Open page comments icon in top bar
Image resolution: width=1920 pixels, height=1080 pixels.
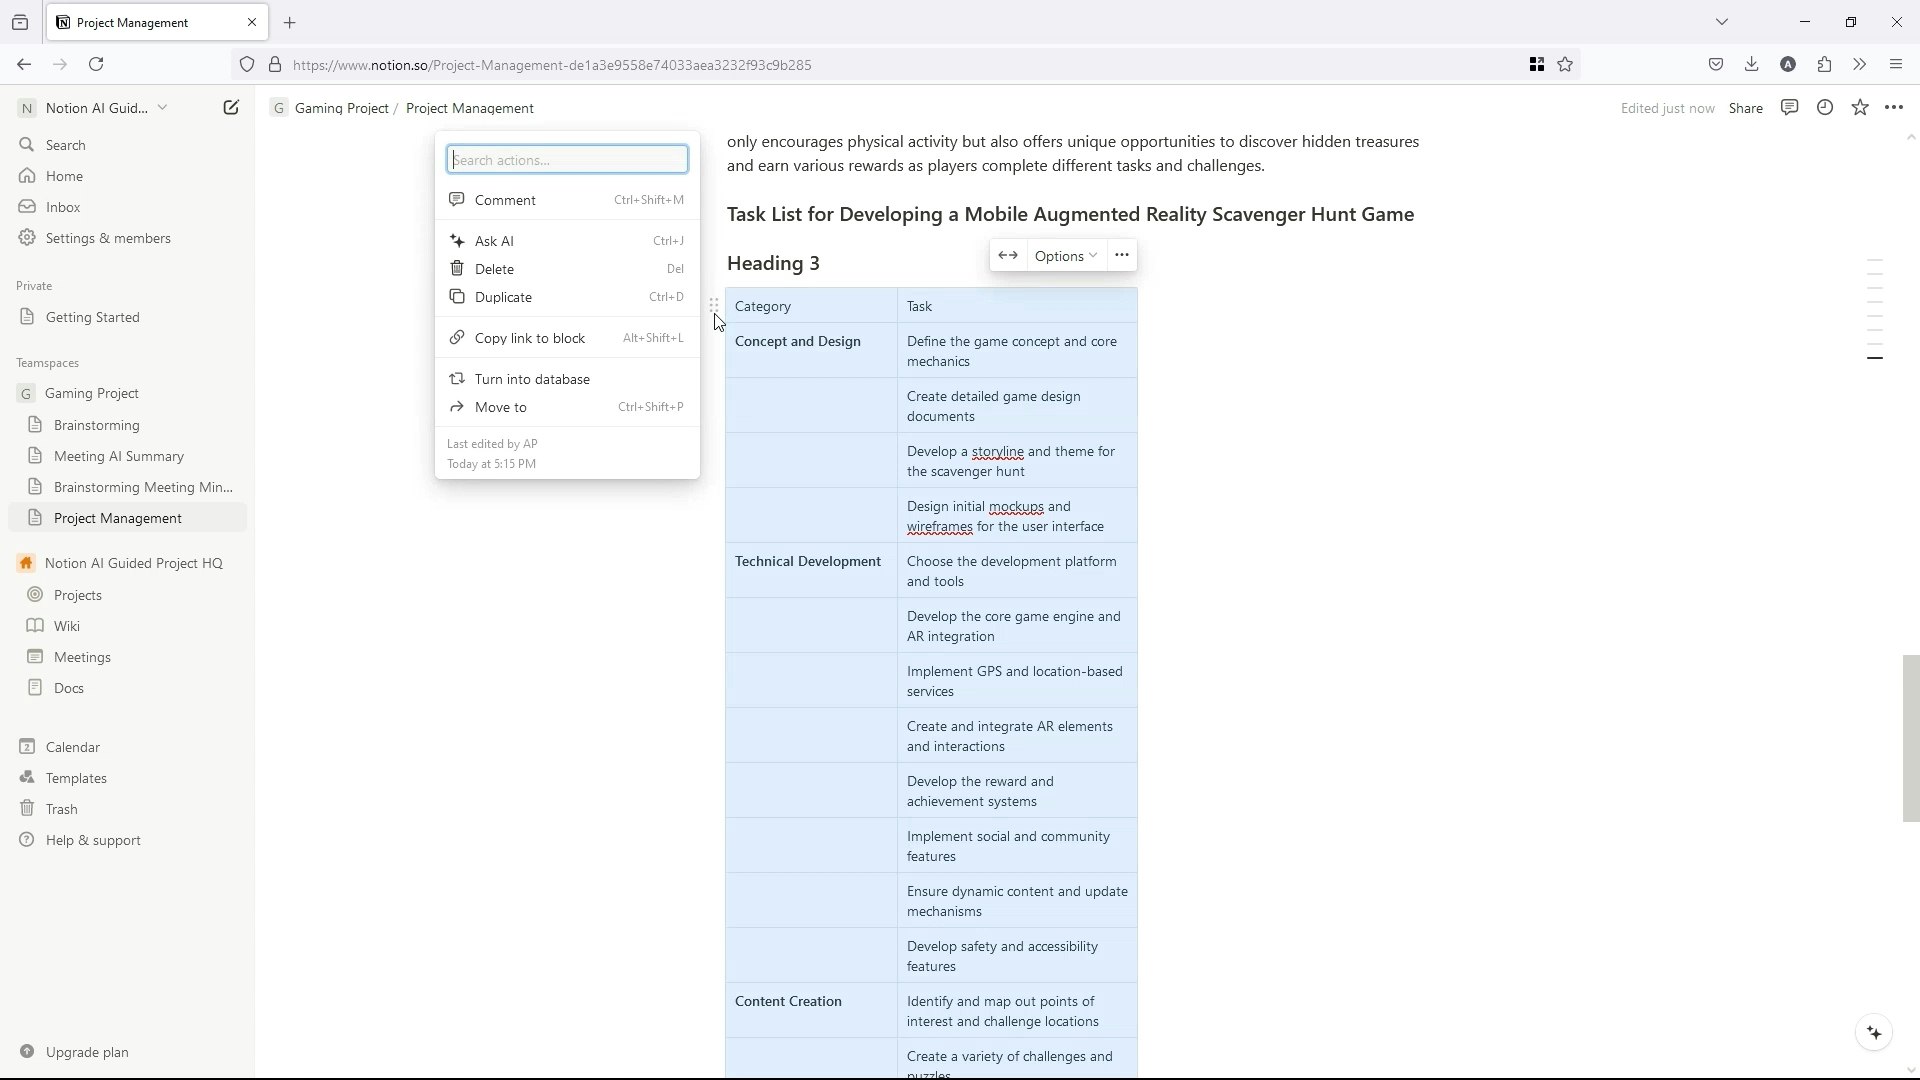click(x=1789, y=108)
